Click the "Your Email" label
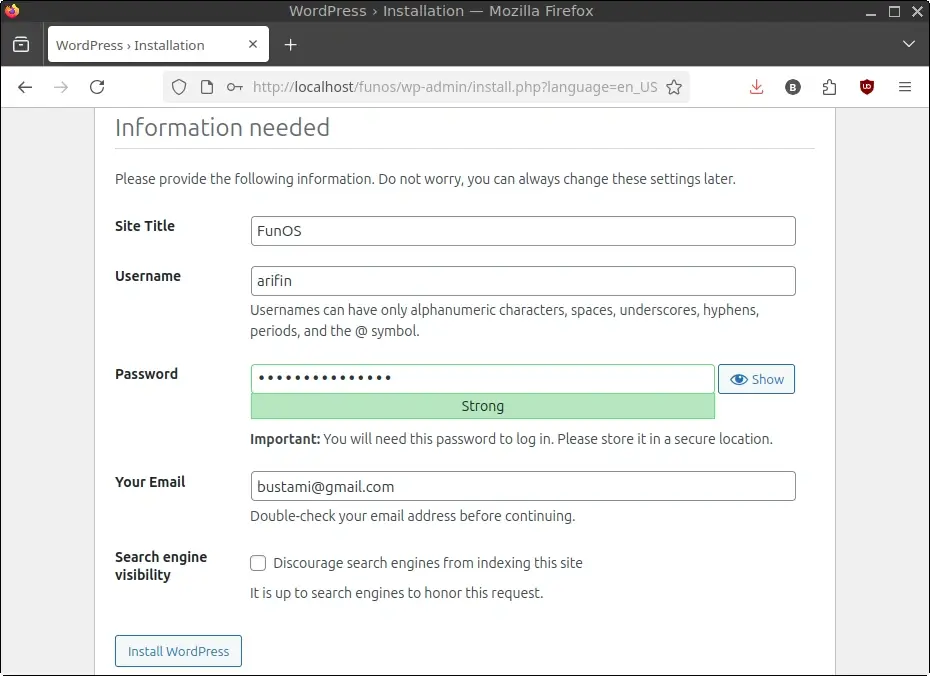The image size is (930, 676). click(x=150, y=482)
